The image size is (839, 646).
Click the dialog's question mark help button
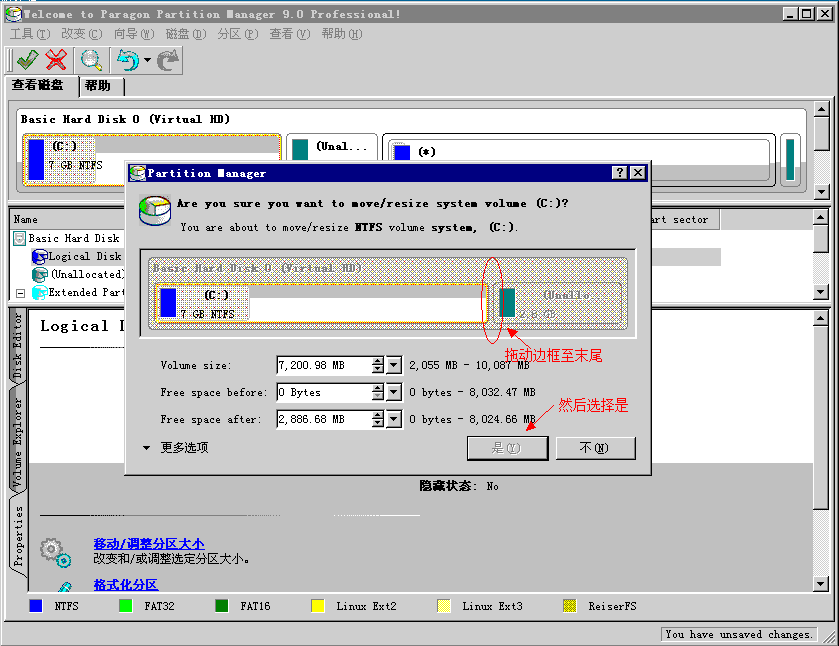coord(620,173)
